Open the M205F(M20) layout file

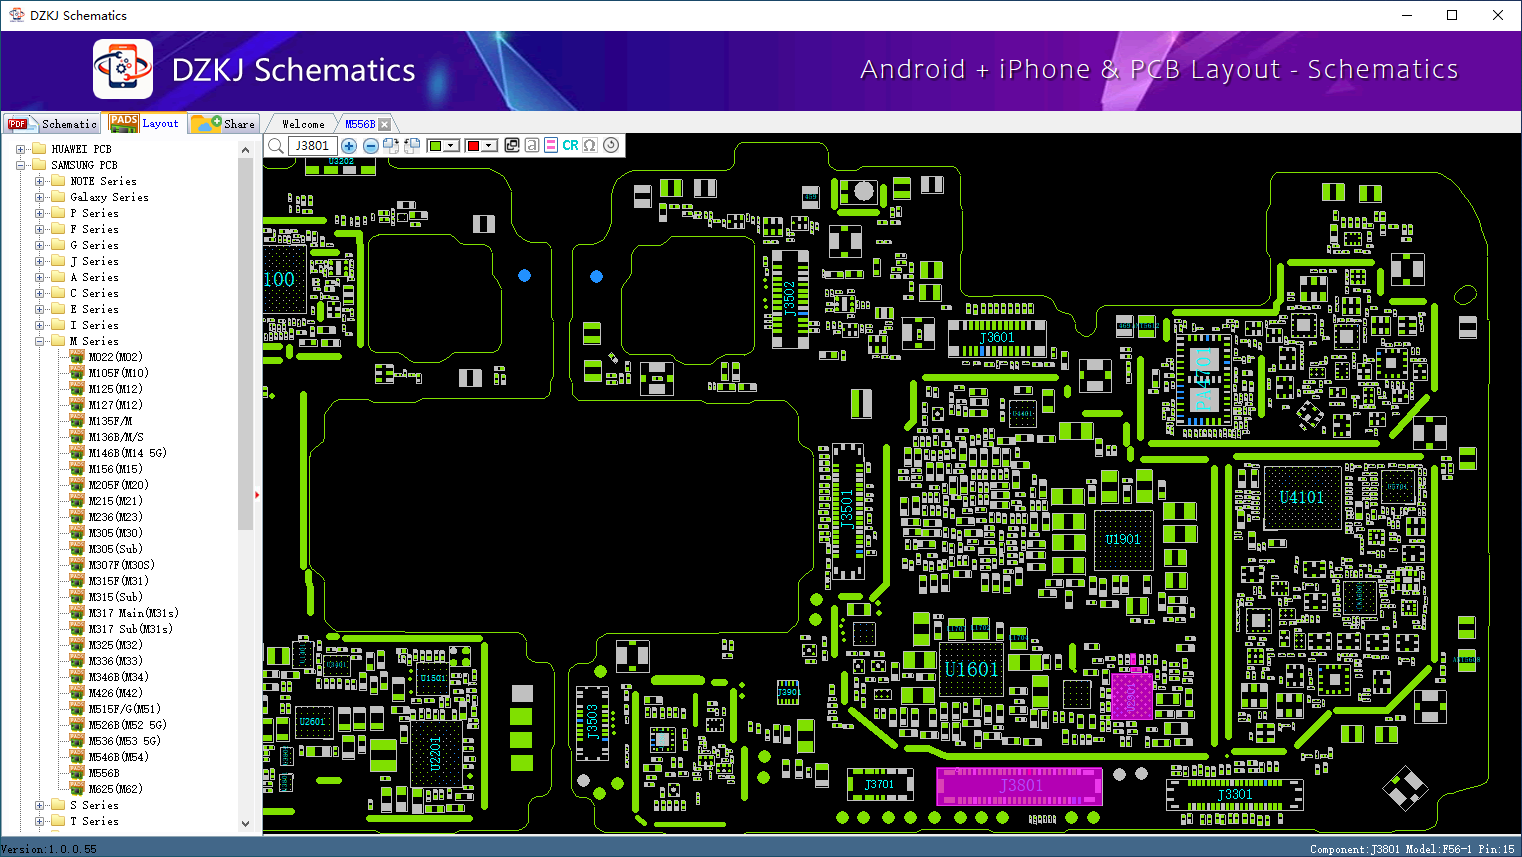(118, 485)
